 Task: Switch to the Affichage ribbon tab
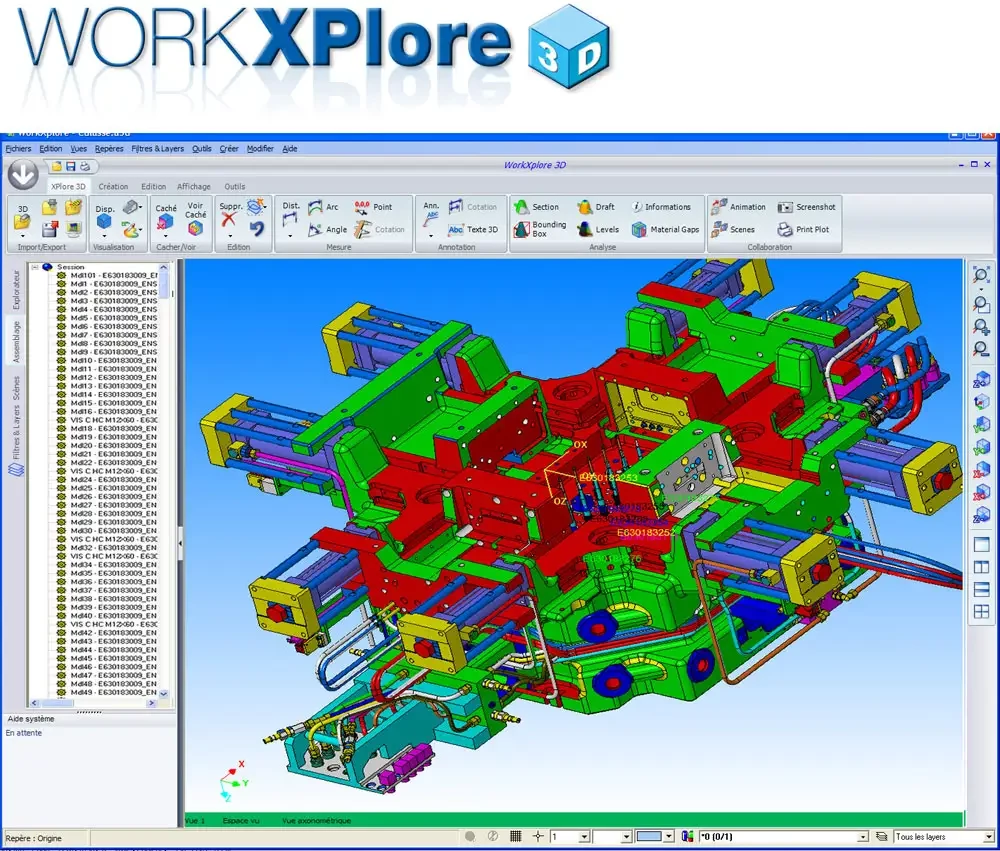click(194, 186)
